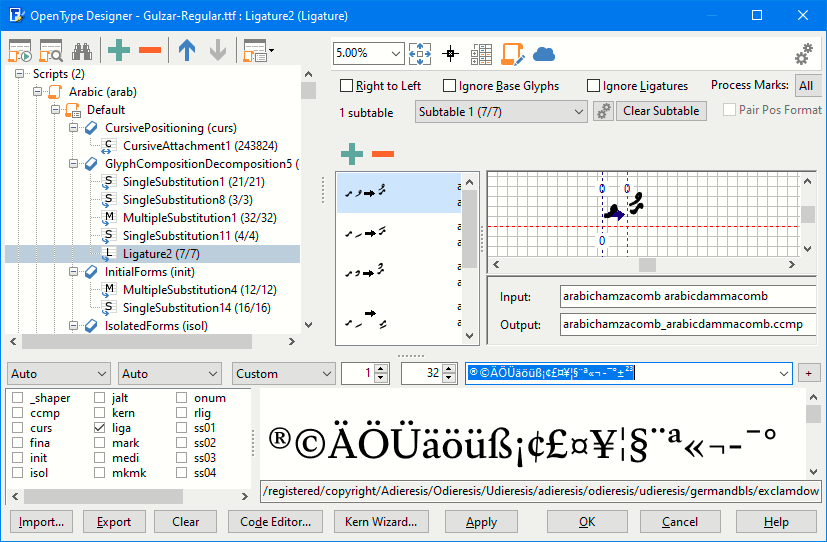Move item up with blue up arrow
The image size is (827, 542).
[187, 51]
